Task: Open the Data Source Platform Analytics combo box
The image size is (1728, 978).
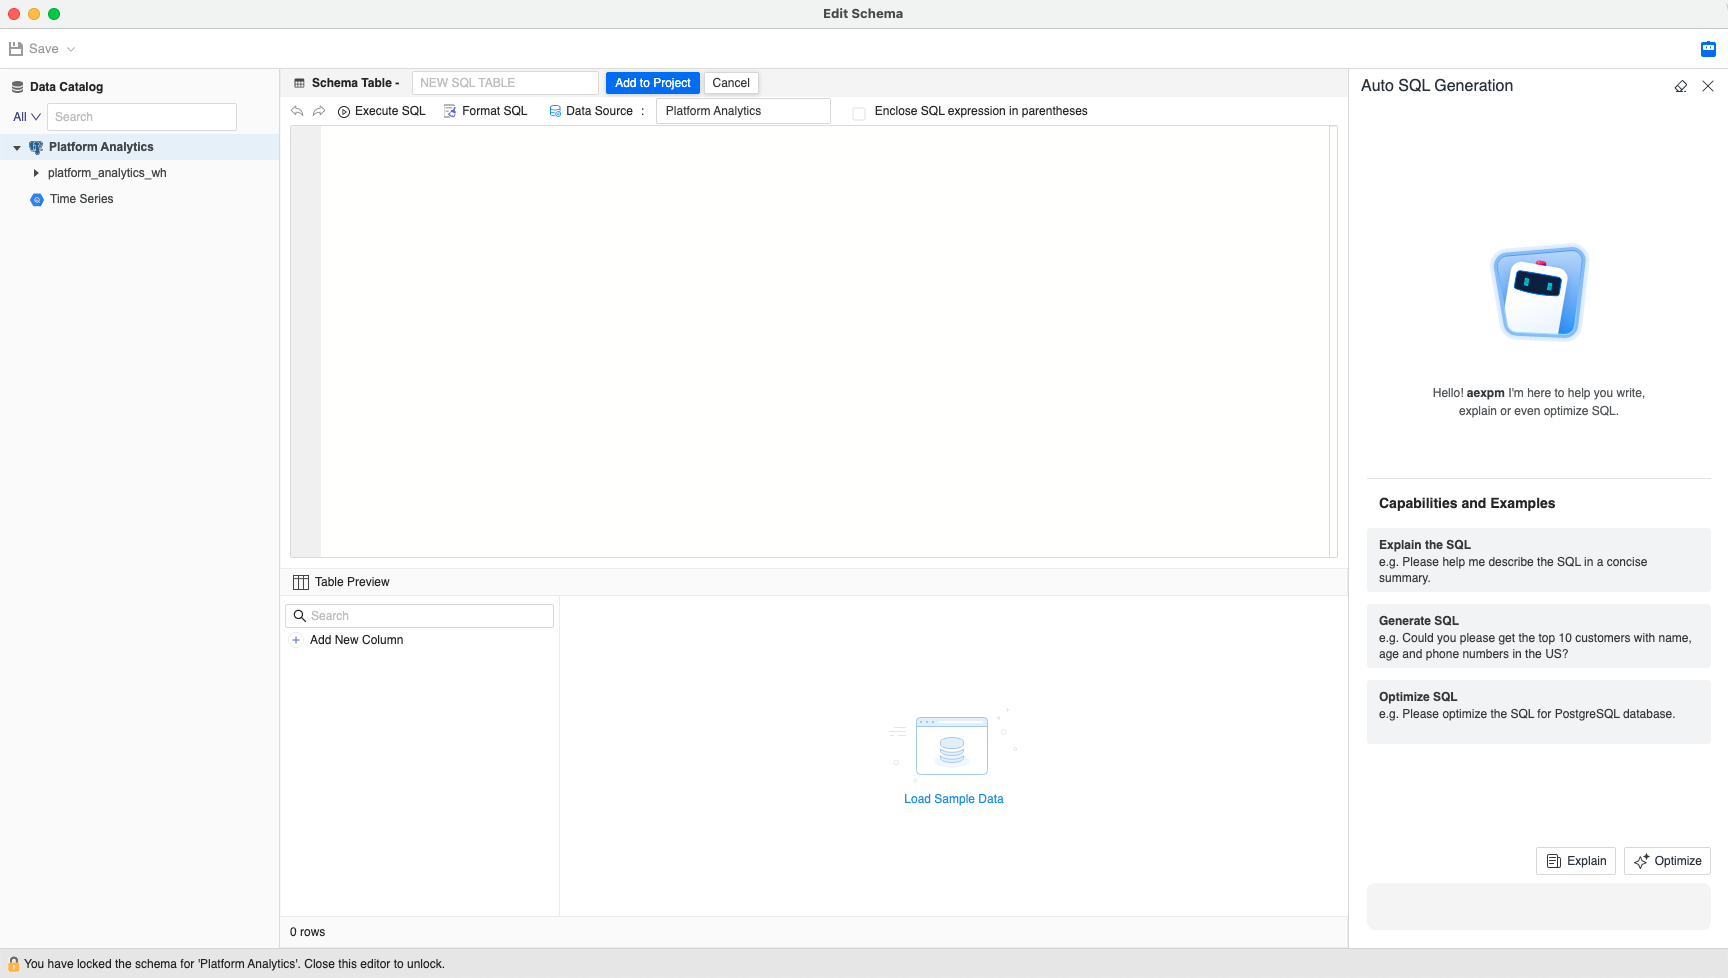Action: tap(742, 111)
